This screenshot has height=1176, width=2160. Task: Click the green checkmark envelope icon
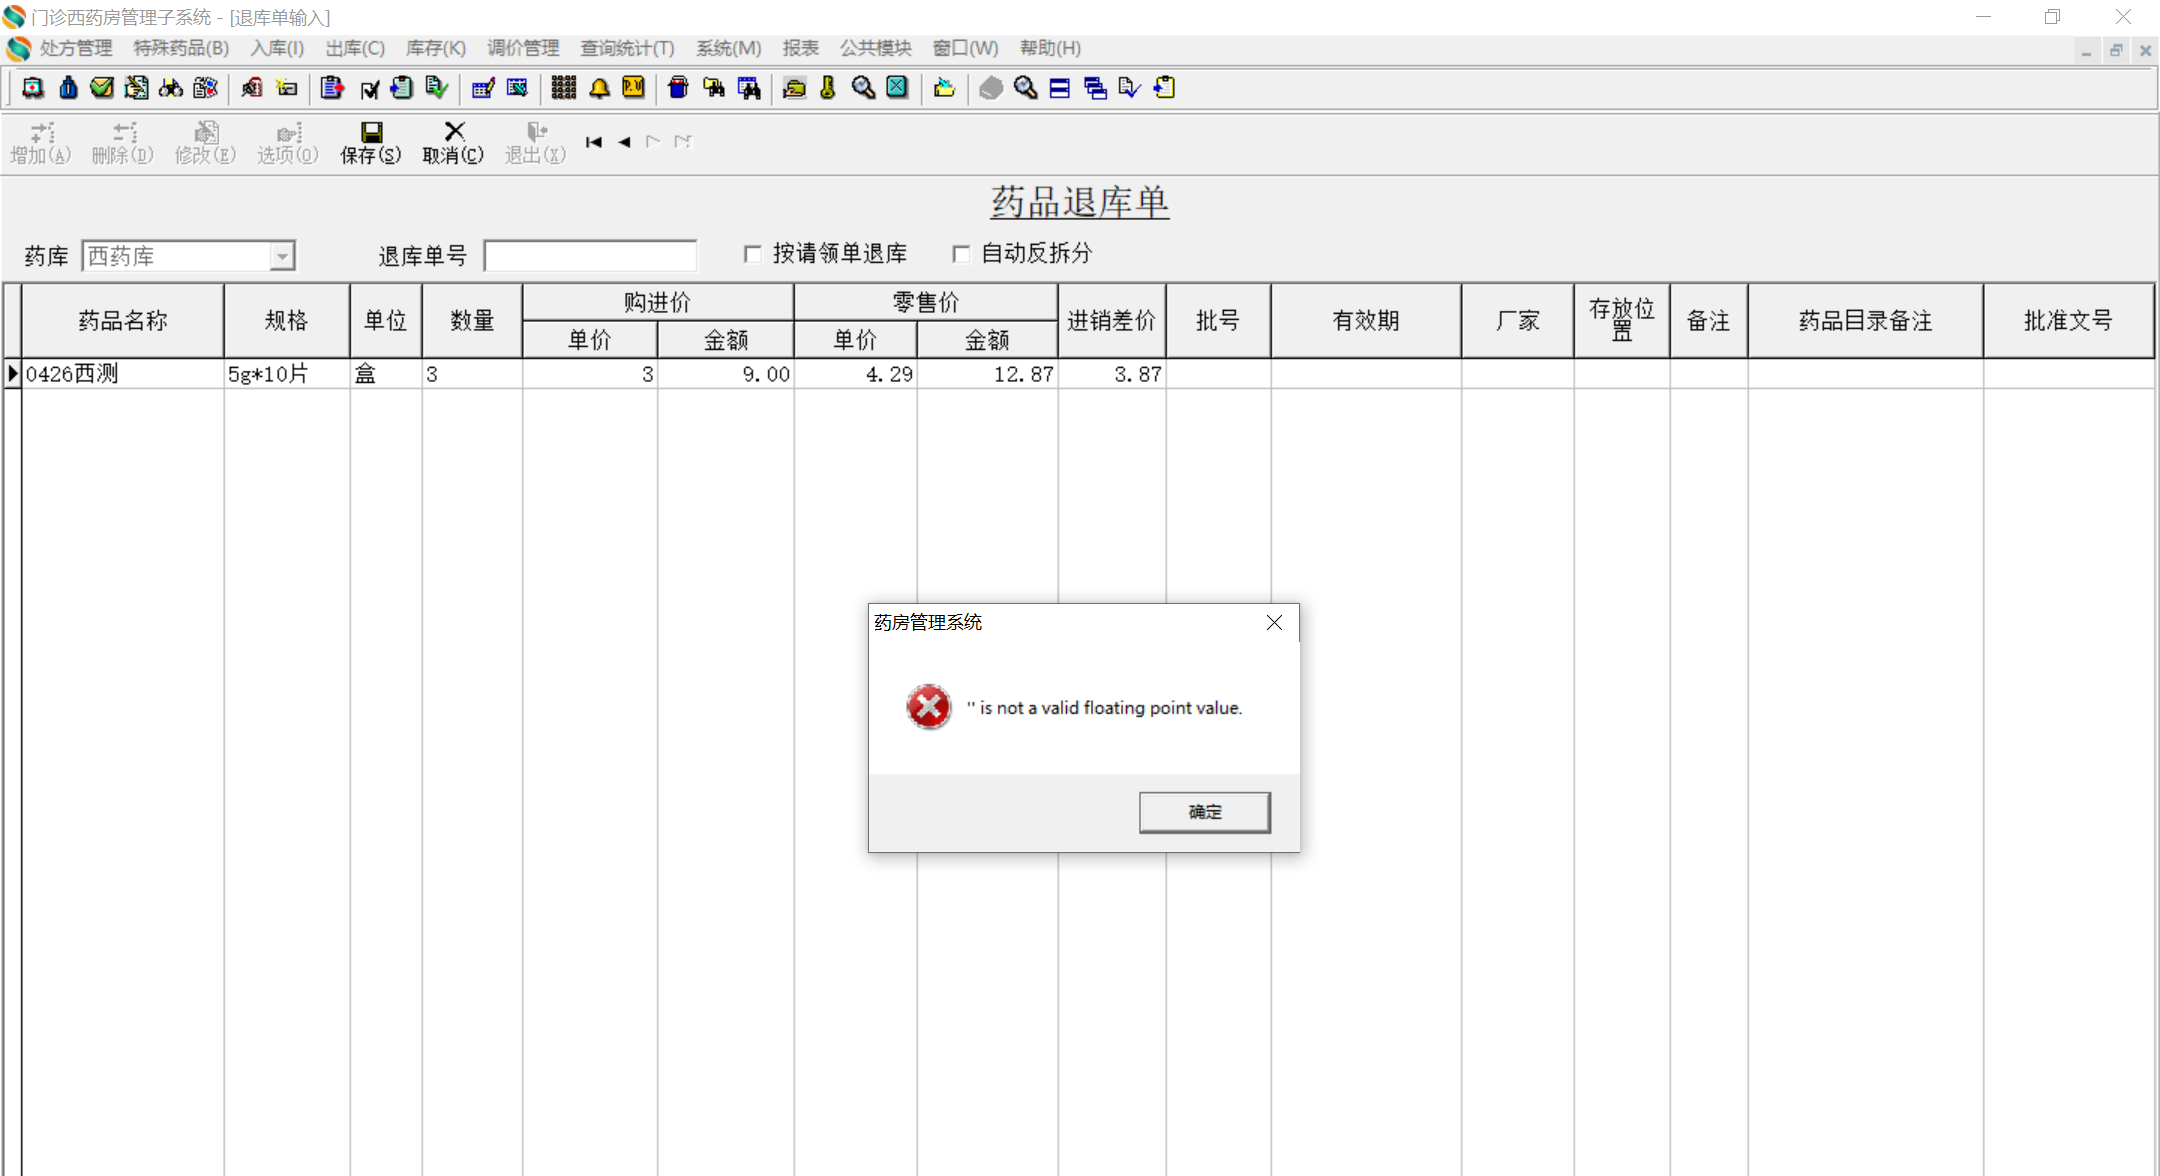point(102,89)
